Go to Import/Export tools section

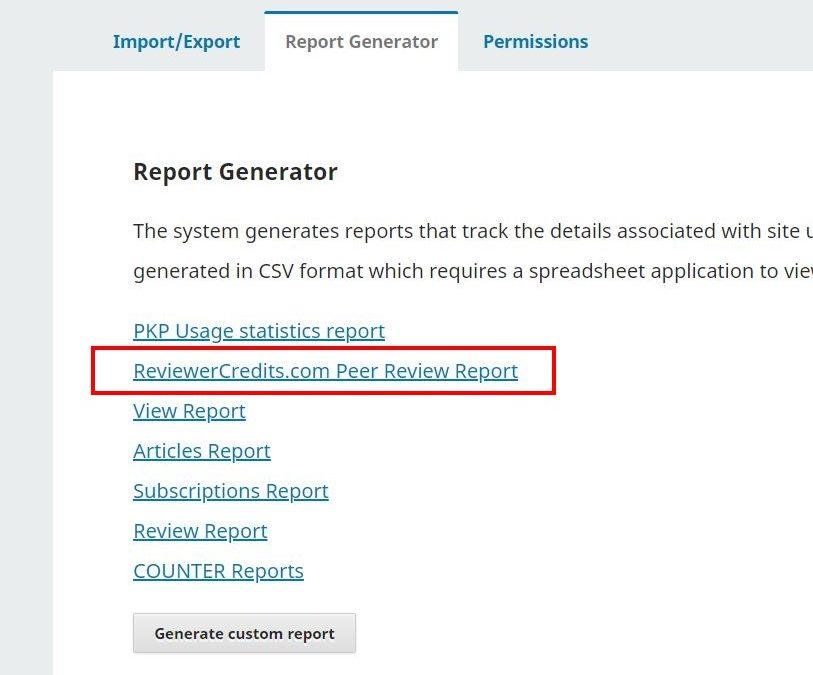click(176, 42)
